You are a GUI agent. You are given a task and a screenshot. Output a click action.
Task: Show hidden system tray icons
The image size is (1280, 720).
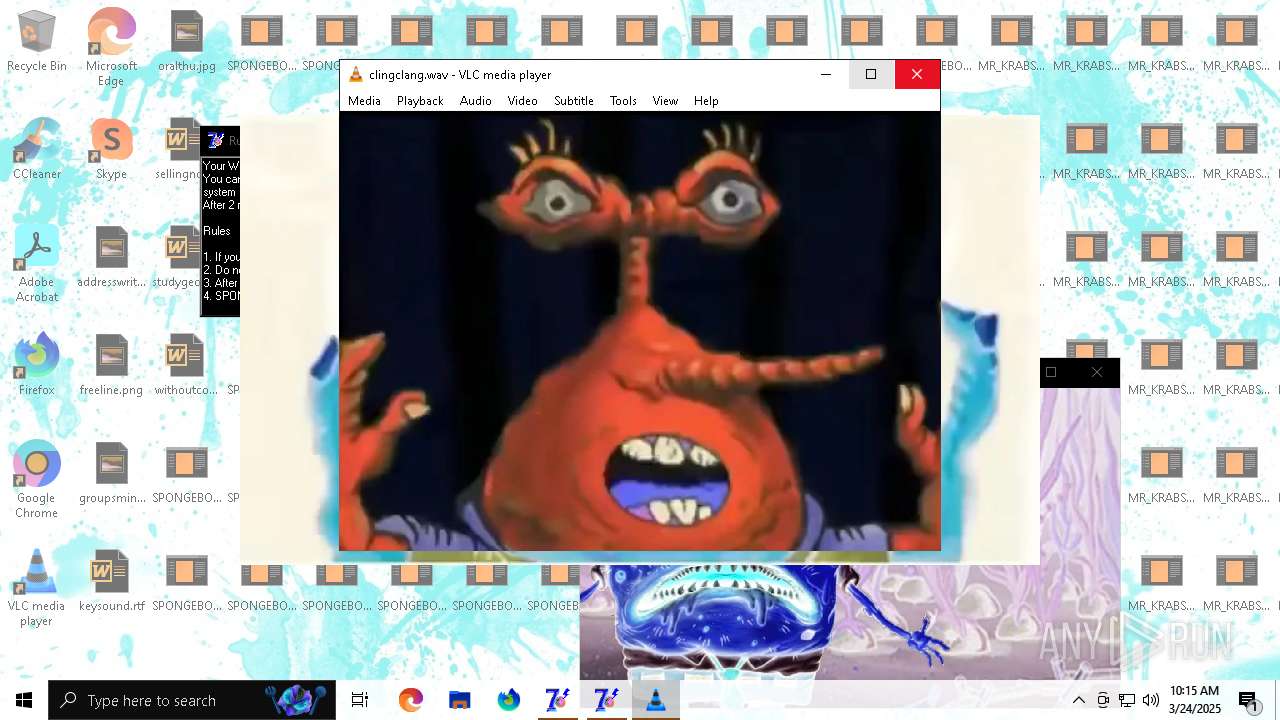pyautogui.click(x=1079, y=700)
